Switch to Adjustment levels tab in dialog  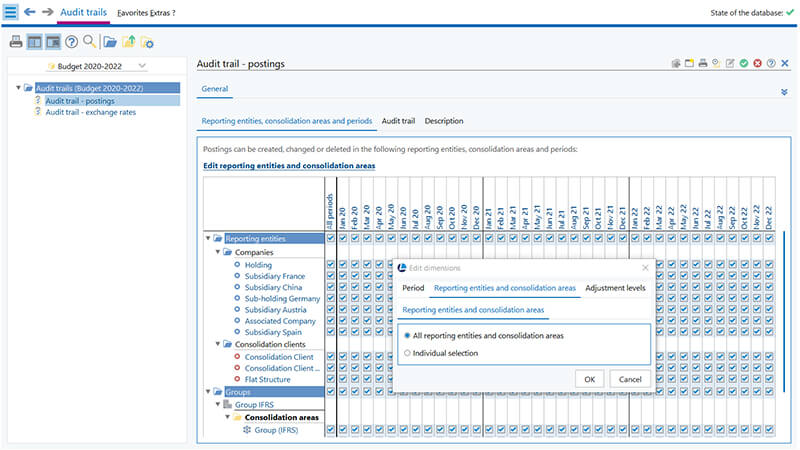click(x=615, y=288)
